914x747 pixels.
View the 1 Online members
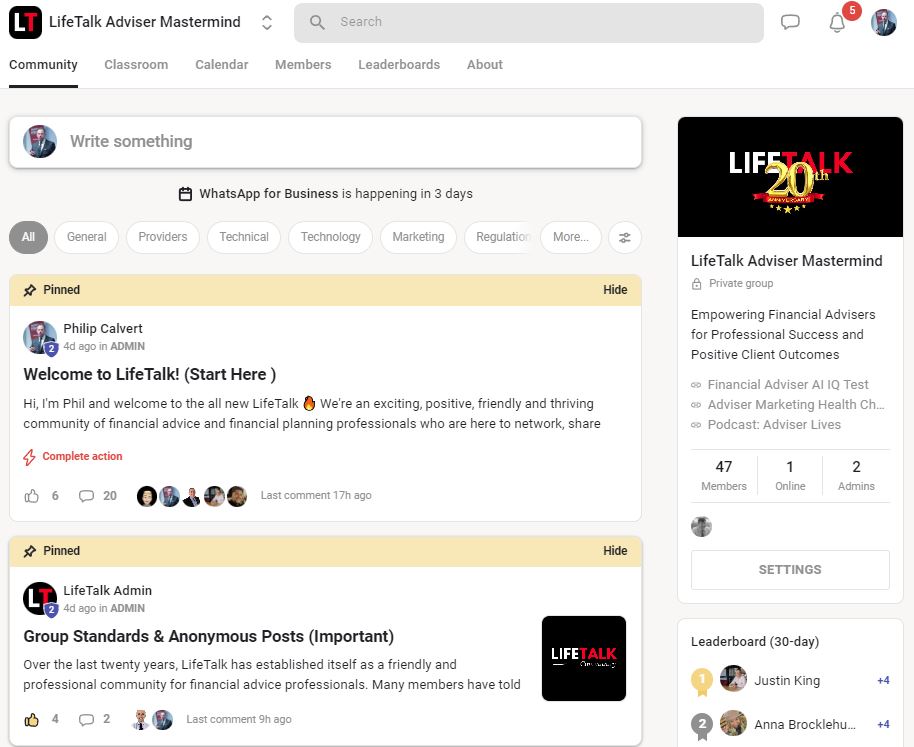click(x=790, y=475)
